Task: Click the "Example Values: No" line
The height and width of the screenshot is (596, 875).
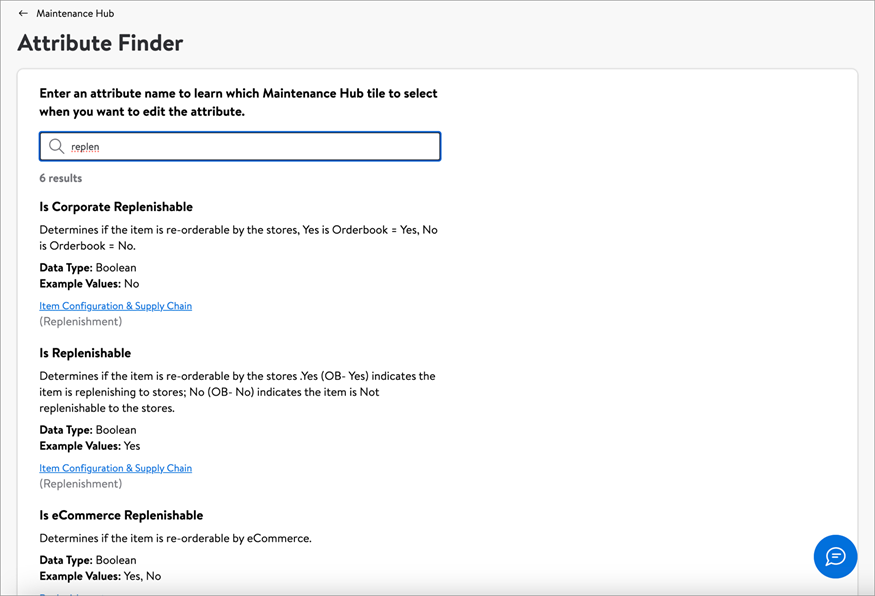Action: pos(89,284)
